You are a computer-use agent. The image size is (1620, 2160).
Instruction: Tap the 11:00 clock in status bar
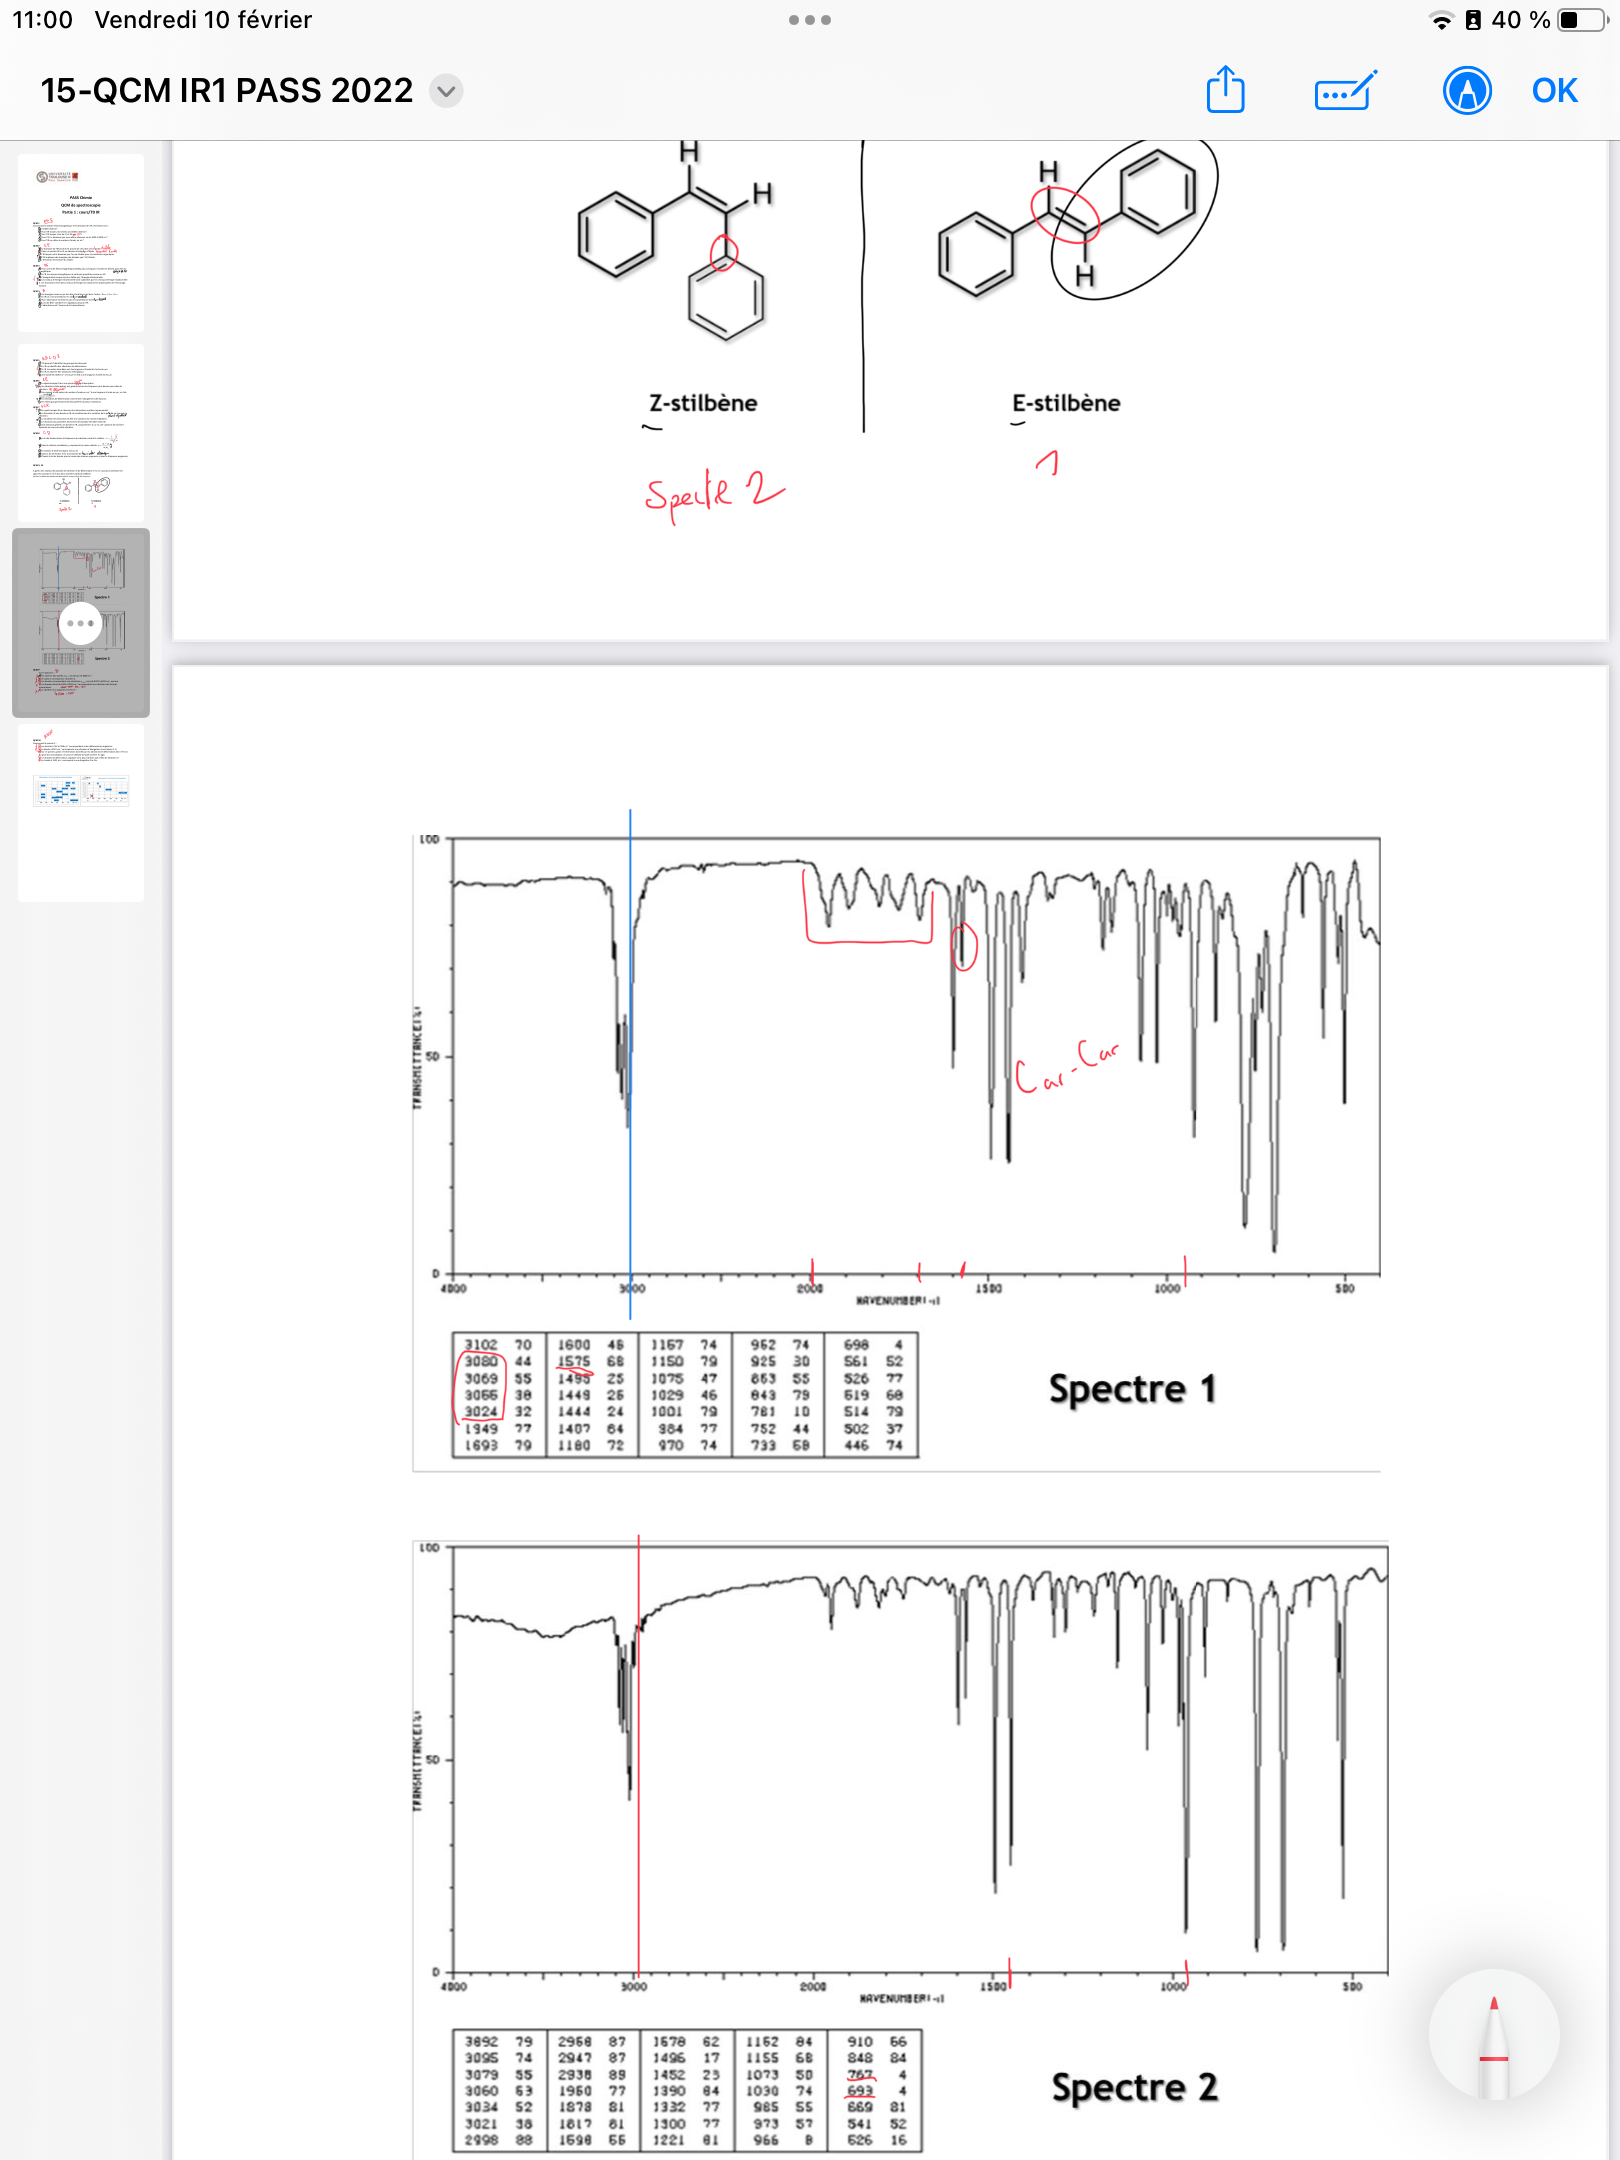pyautogui.click(x=42, y=20)
